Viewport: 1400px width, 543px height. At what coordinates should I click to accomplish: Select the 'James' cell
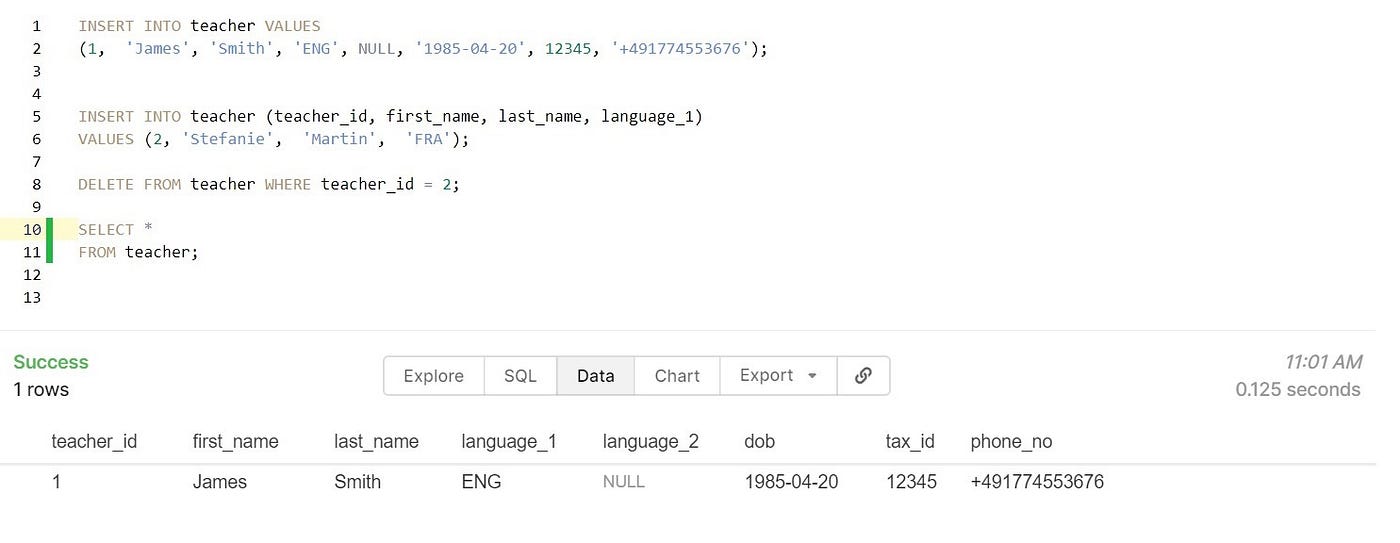(219, 482)
